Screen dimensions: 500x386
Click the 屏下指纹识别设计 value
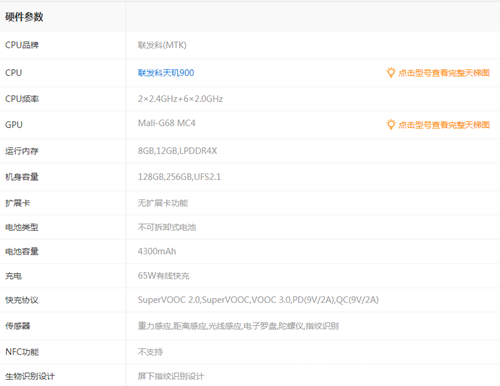[171, 376]
